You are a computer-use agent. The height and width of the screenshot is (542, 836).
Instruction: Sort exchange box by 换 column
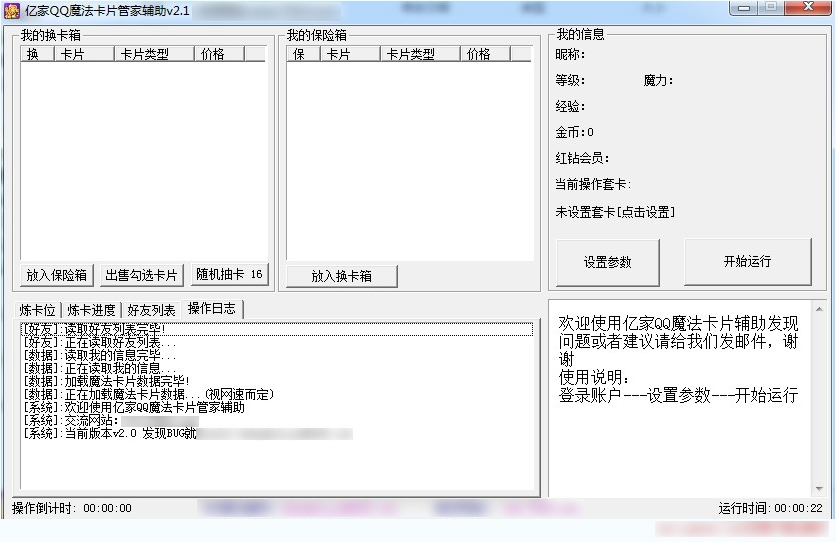point(37,54)
